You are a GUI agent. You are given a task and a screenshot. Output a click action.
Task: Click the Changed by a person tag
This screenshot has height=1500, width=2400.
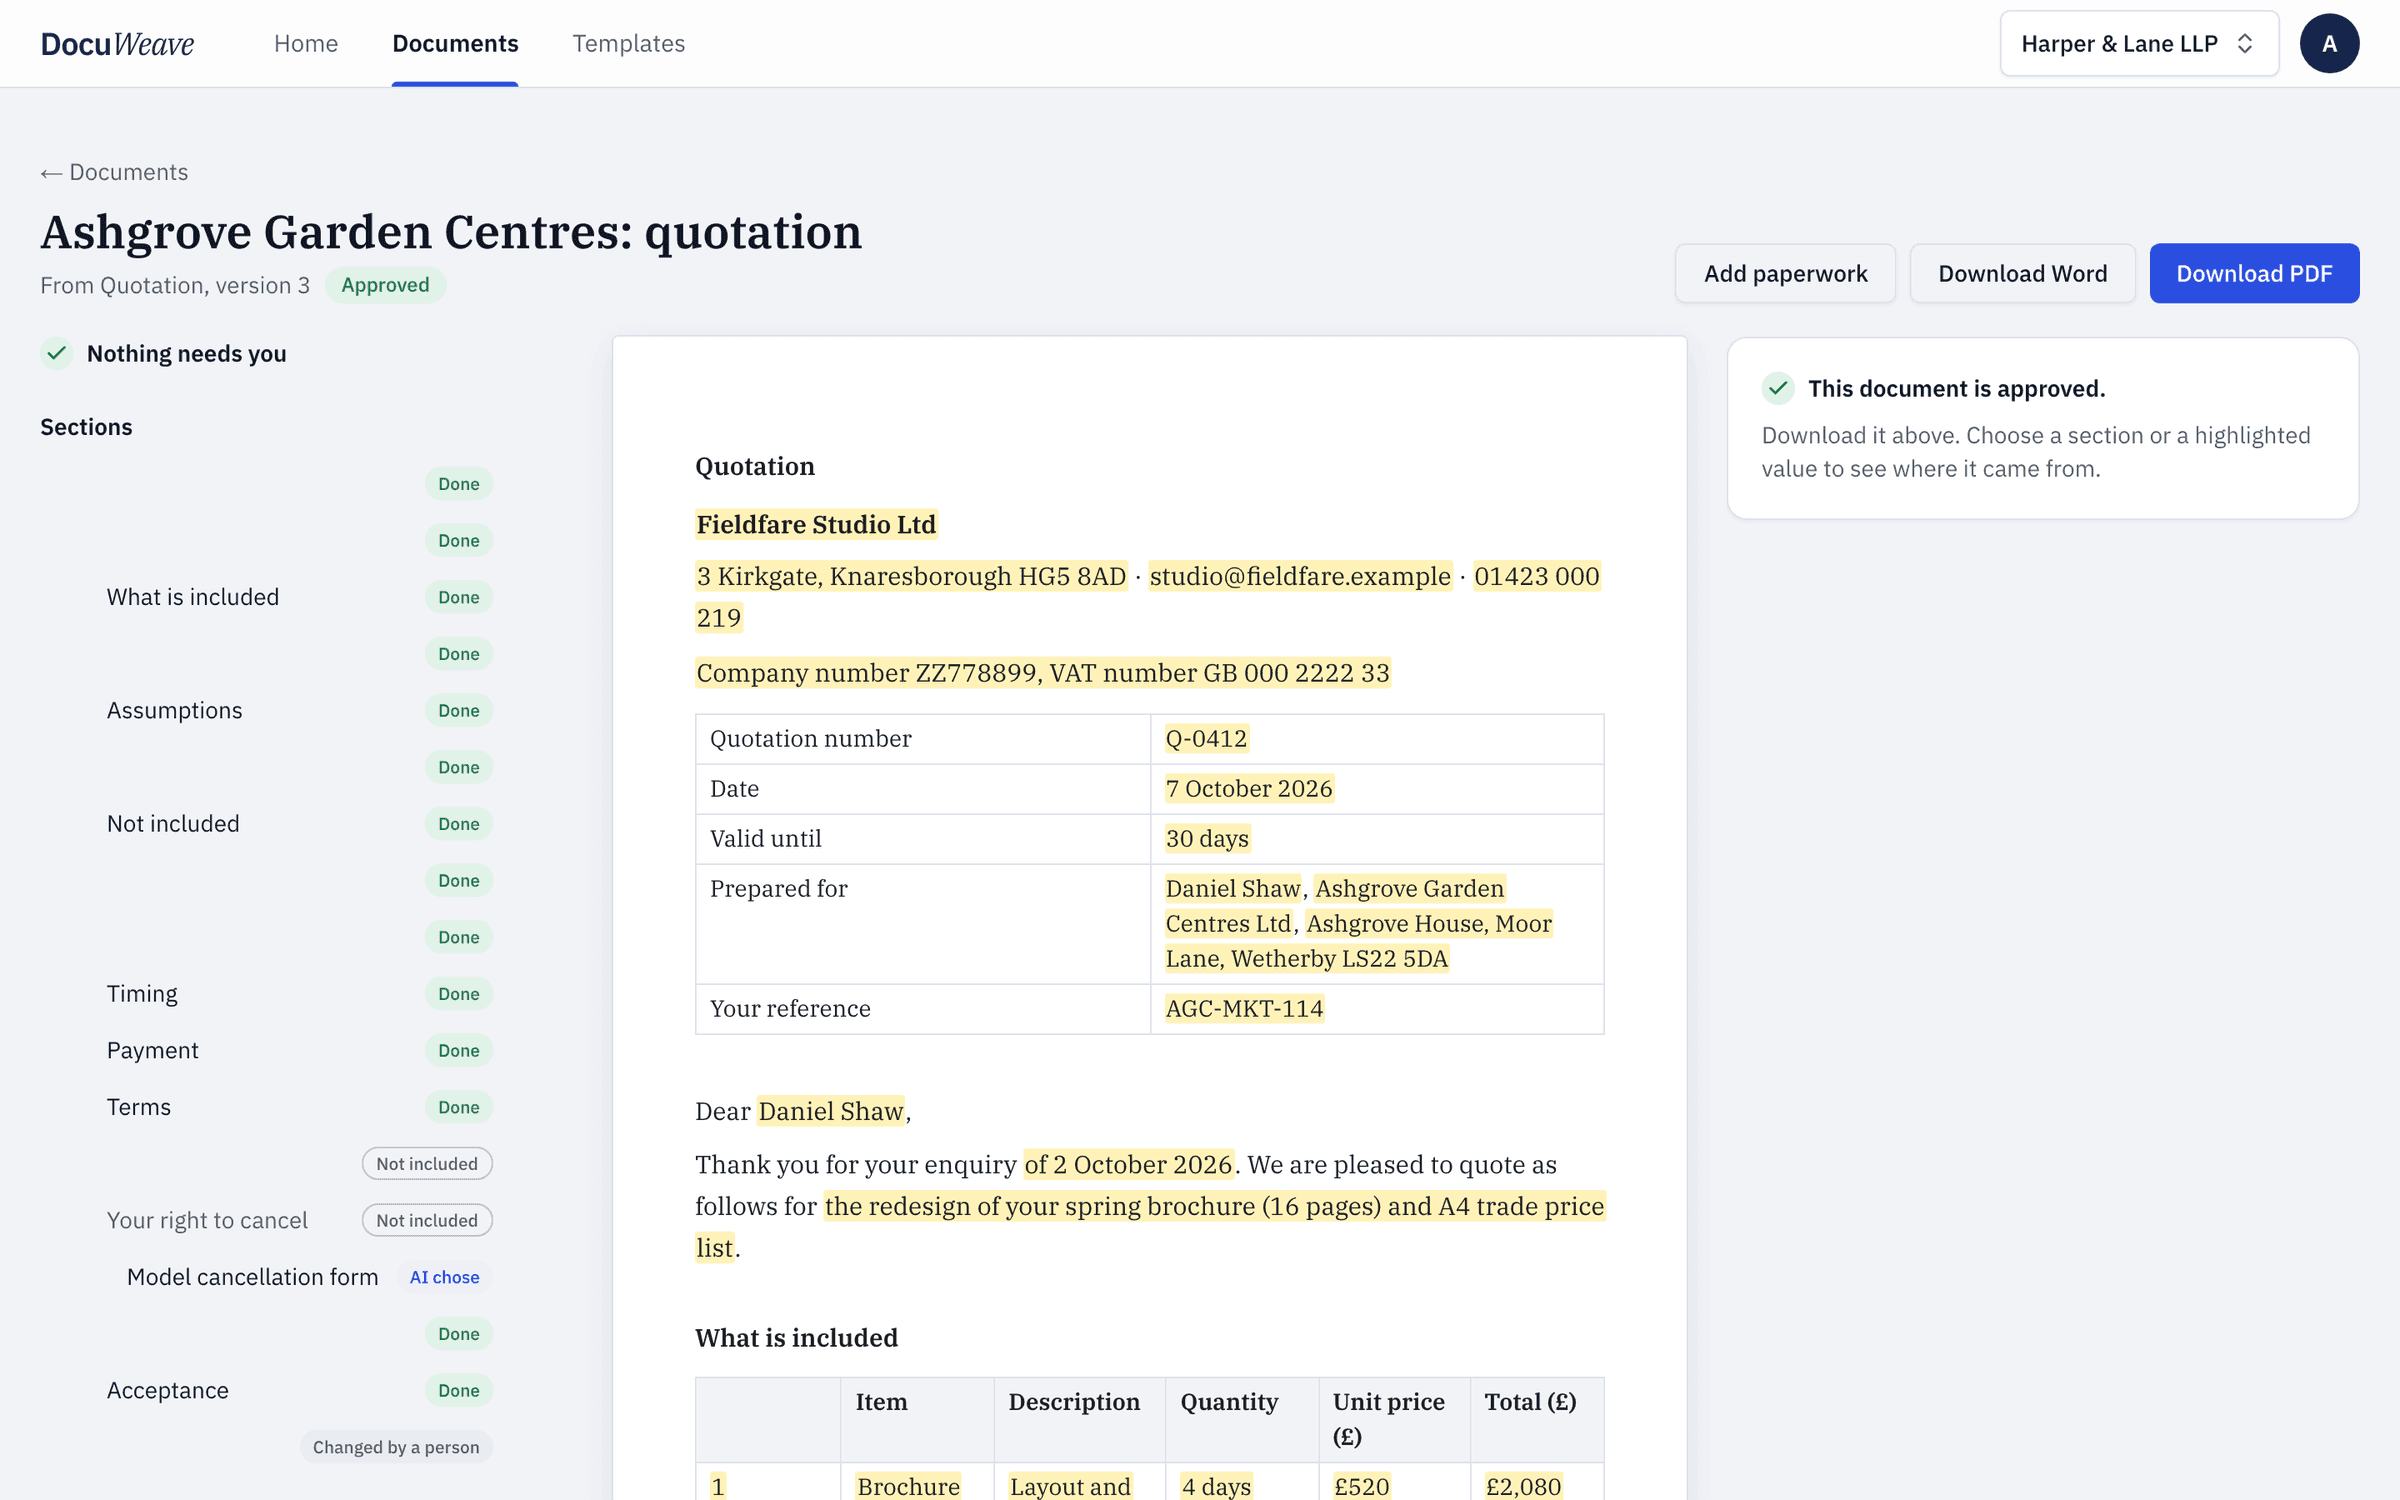396,1447
